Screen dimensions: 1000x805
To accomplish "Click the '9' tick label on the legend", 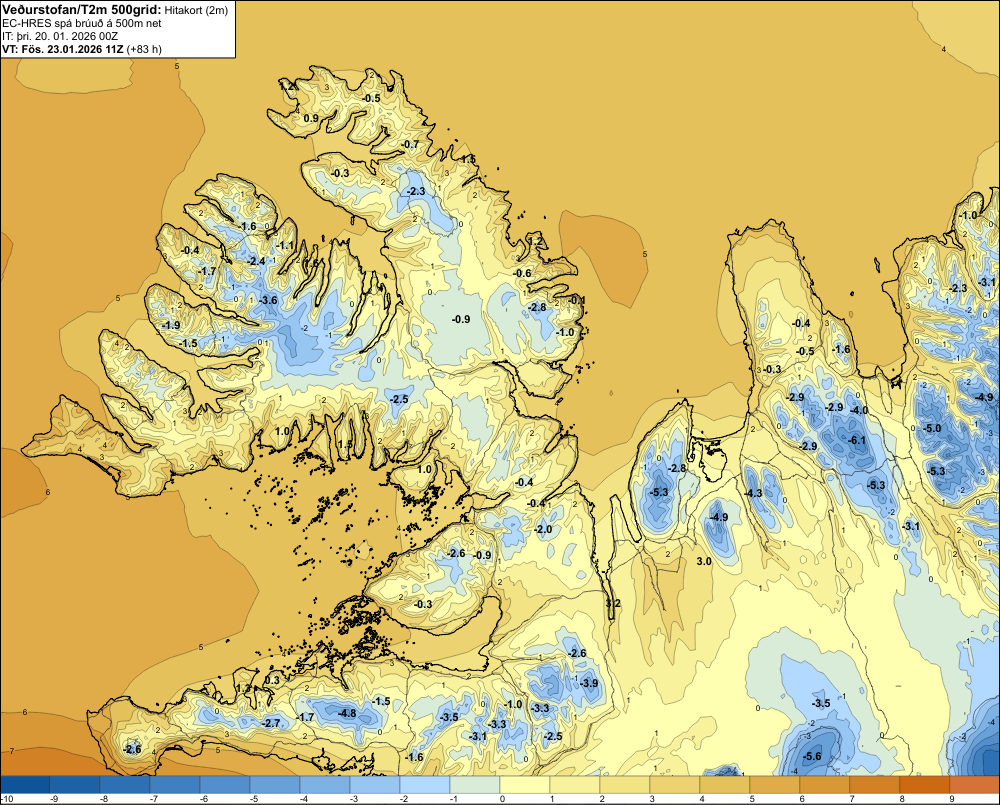I will tap(952, 799).
